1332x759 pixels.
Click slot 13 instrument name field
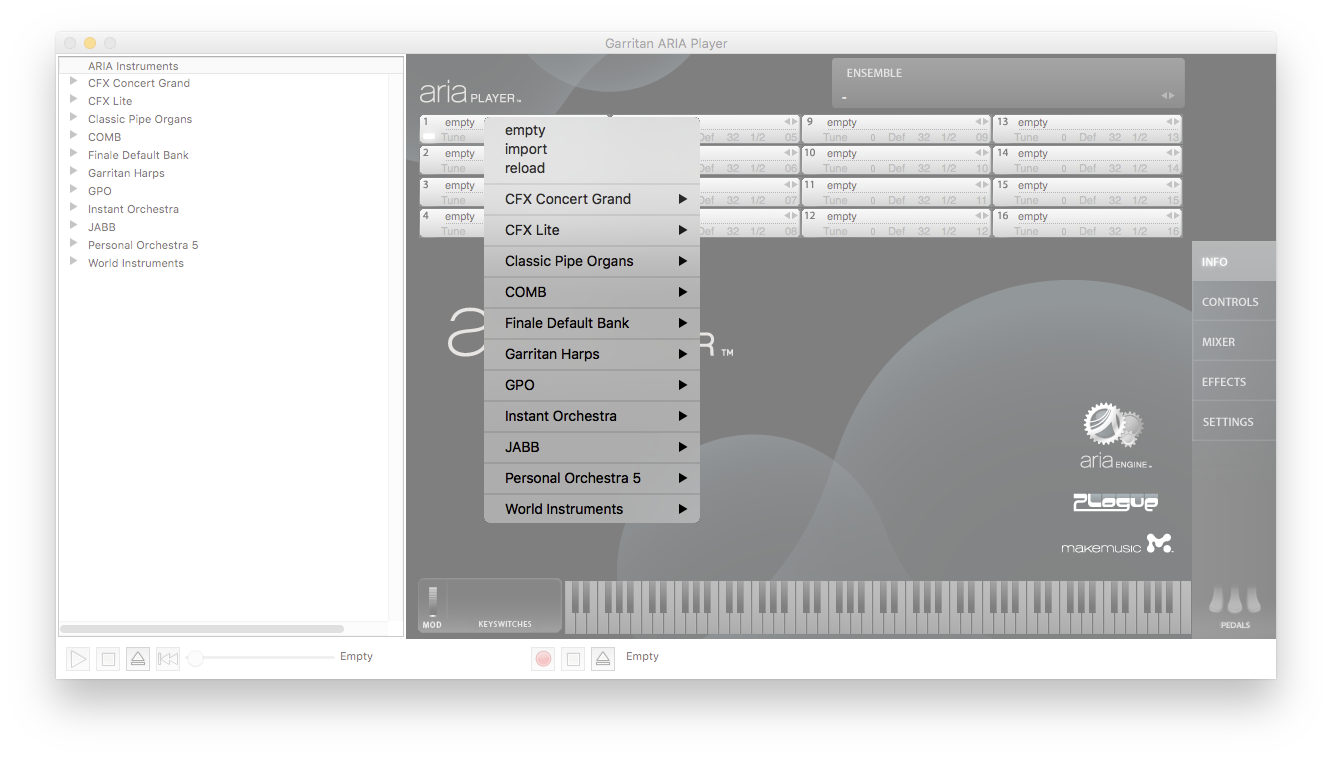coord(1091,122)
